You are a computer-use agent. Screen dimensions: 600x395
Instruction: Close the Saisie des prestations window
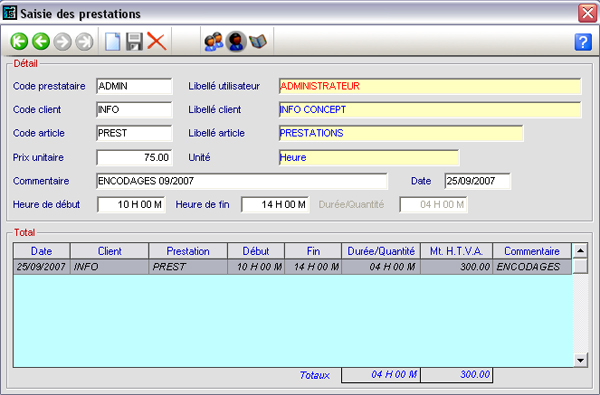pos(588,13)
